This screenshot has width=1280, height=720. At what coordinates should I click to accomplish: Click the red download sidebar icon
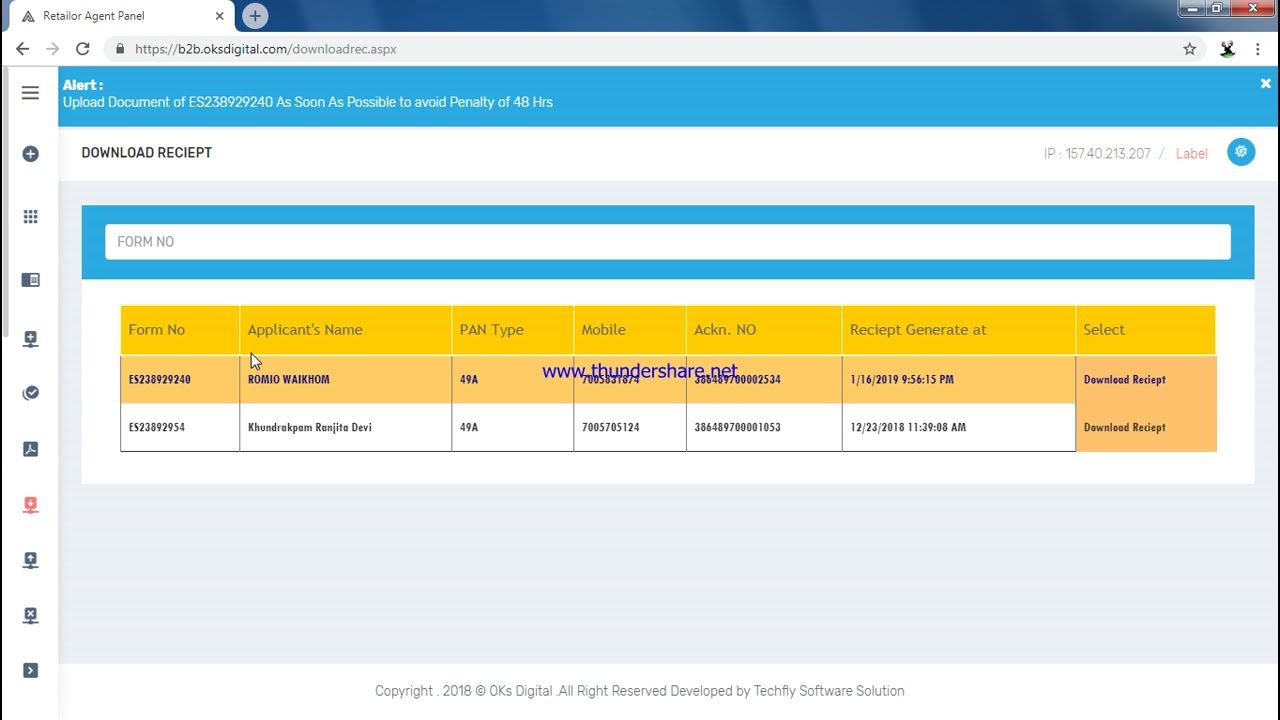(x=30, y=505)
